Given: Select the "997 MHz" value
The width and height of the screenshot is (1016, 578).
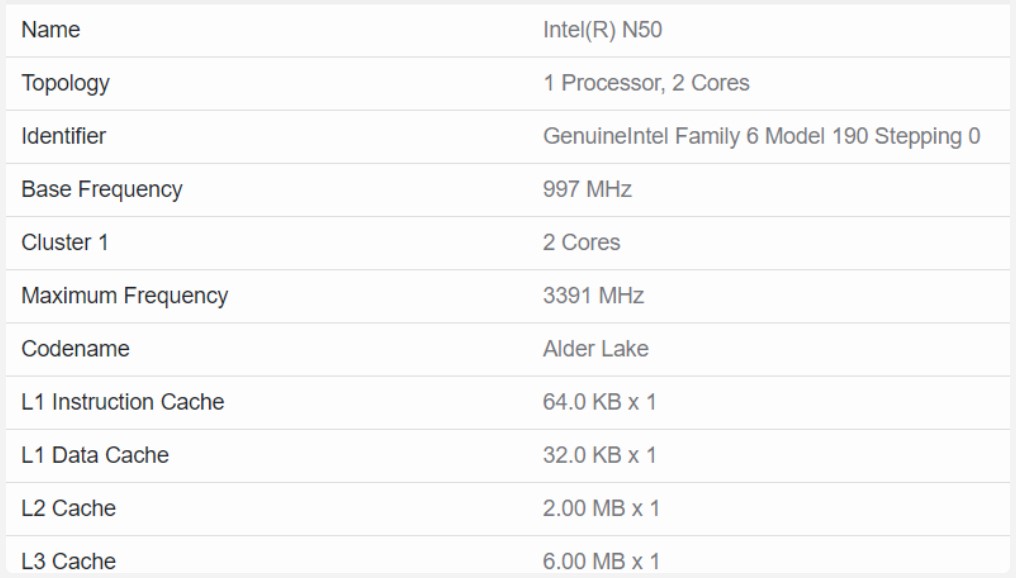Looking at the screenshot, I should tap(587, 189).
